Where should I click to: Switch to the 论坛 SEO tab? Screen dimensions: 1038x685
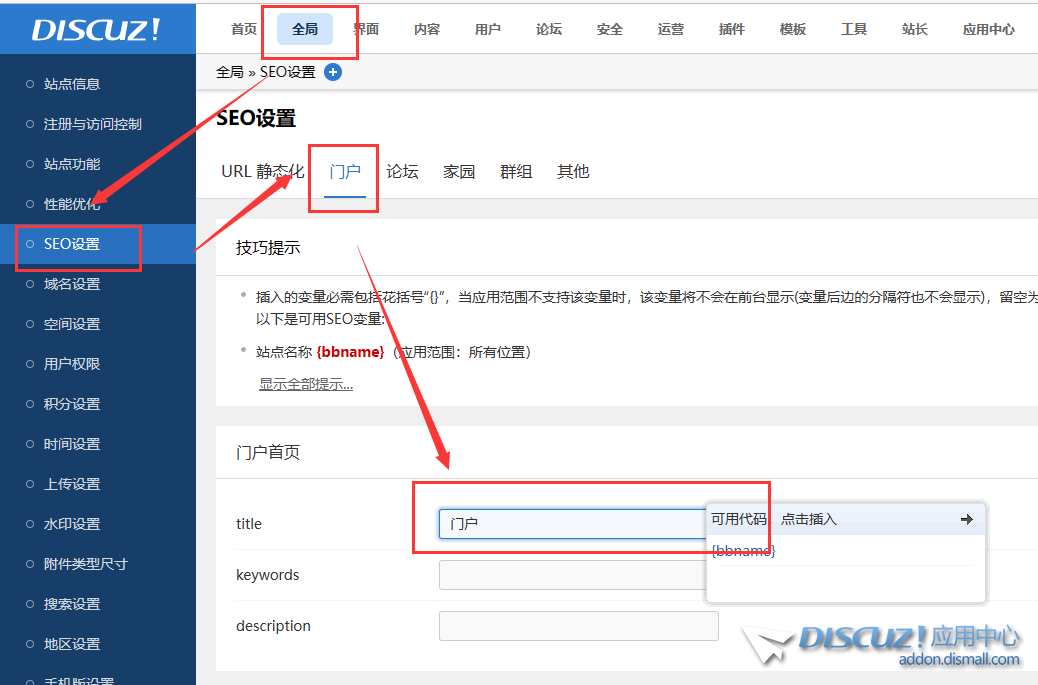click(402, 171)
